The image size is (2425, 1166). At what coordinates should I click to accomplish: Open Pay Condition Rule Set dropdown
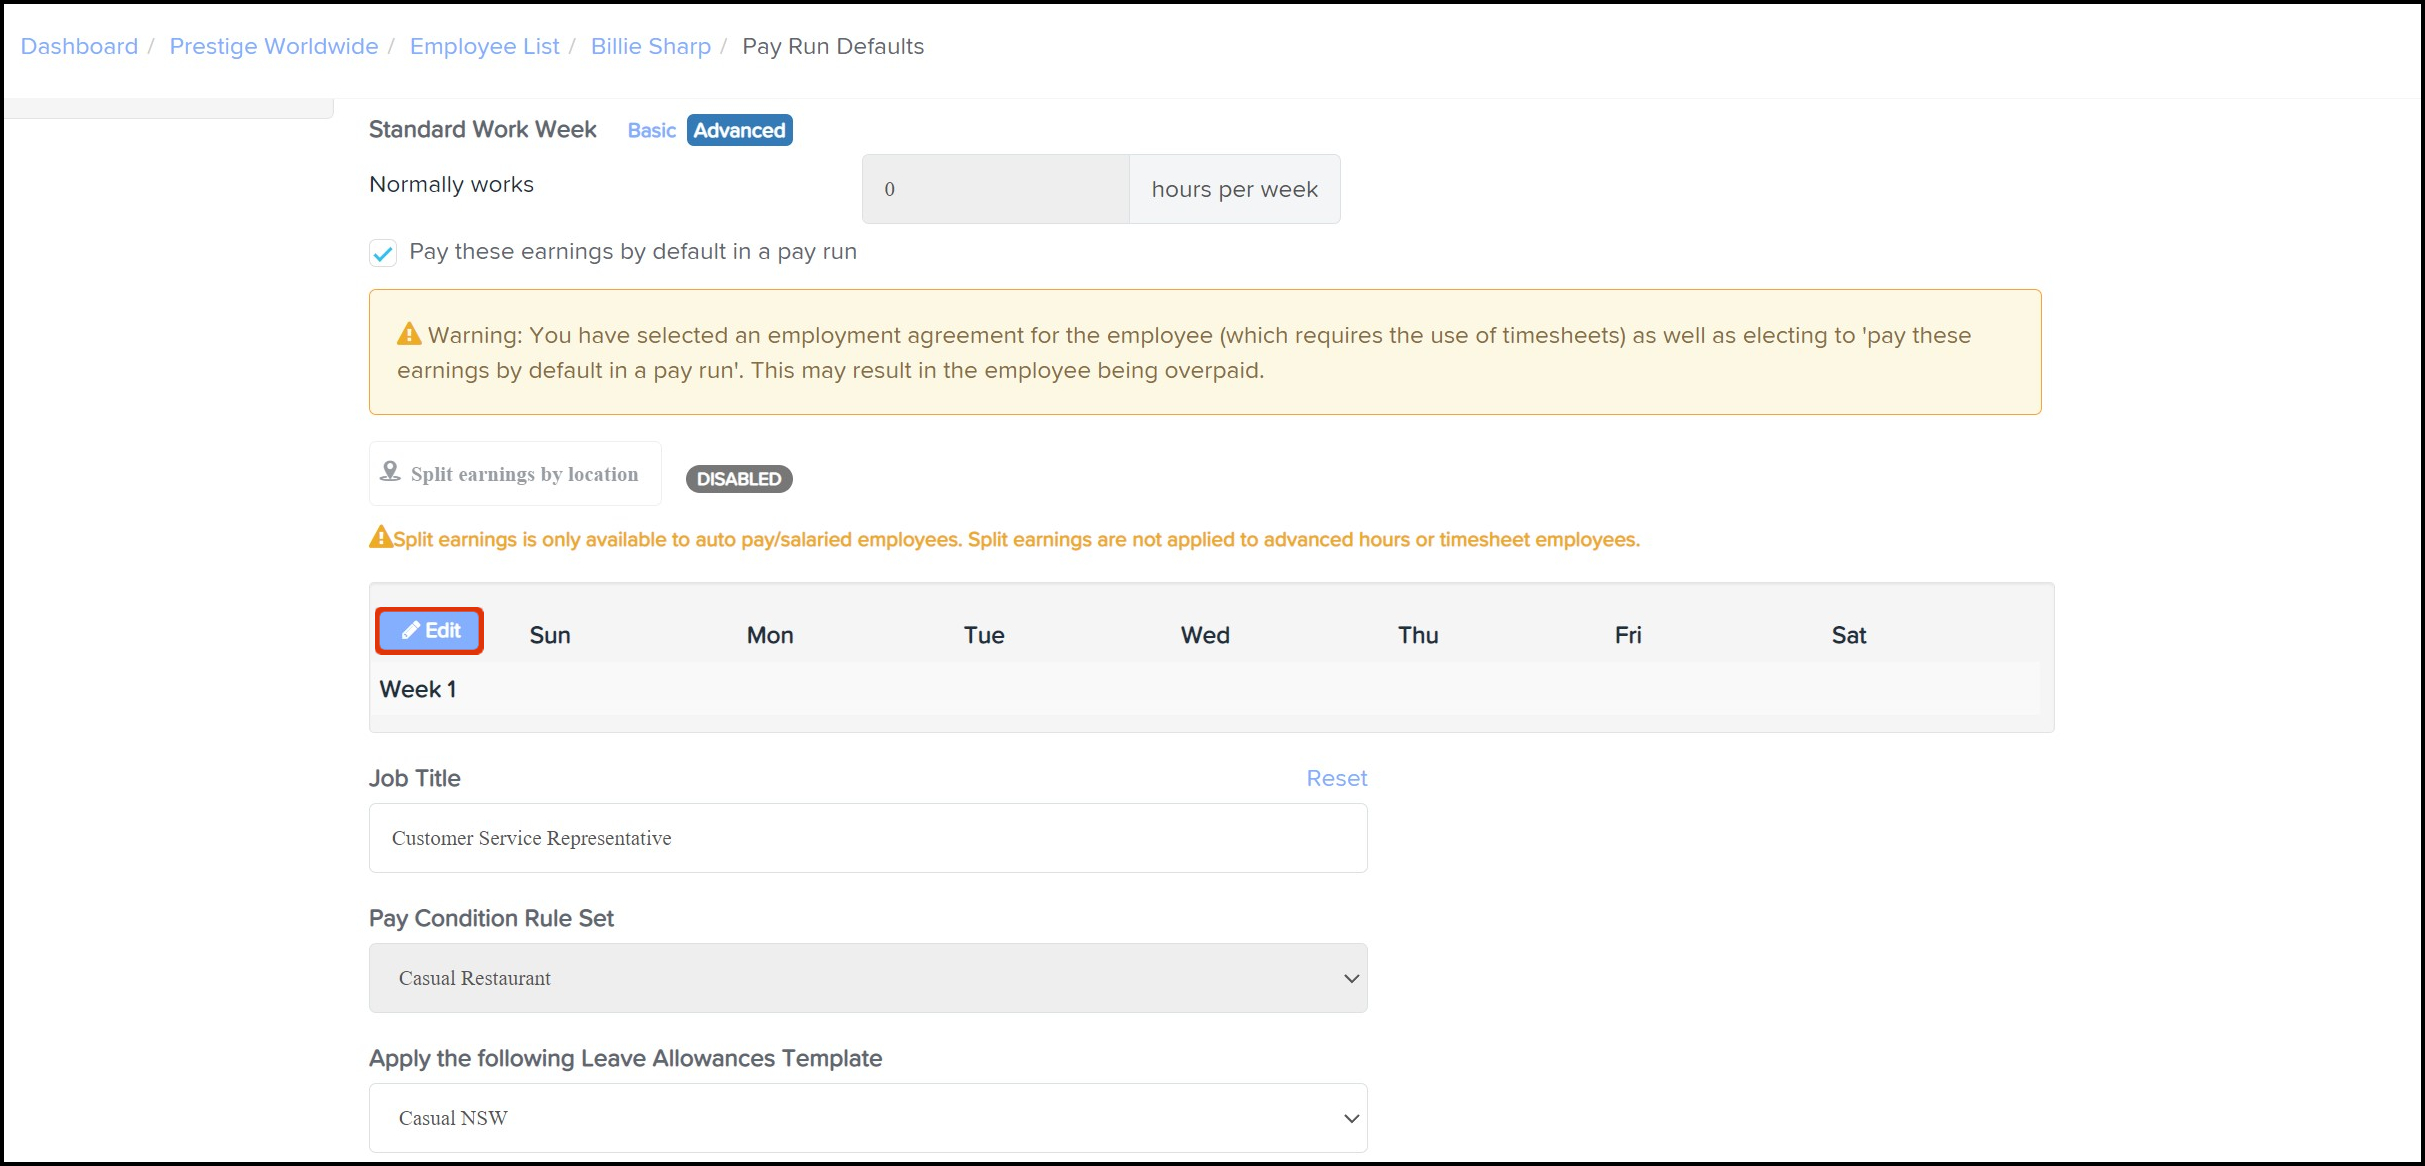coord(867,978)
